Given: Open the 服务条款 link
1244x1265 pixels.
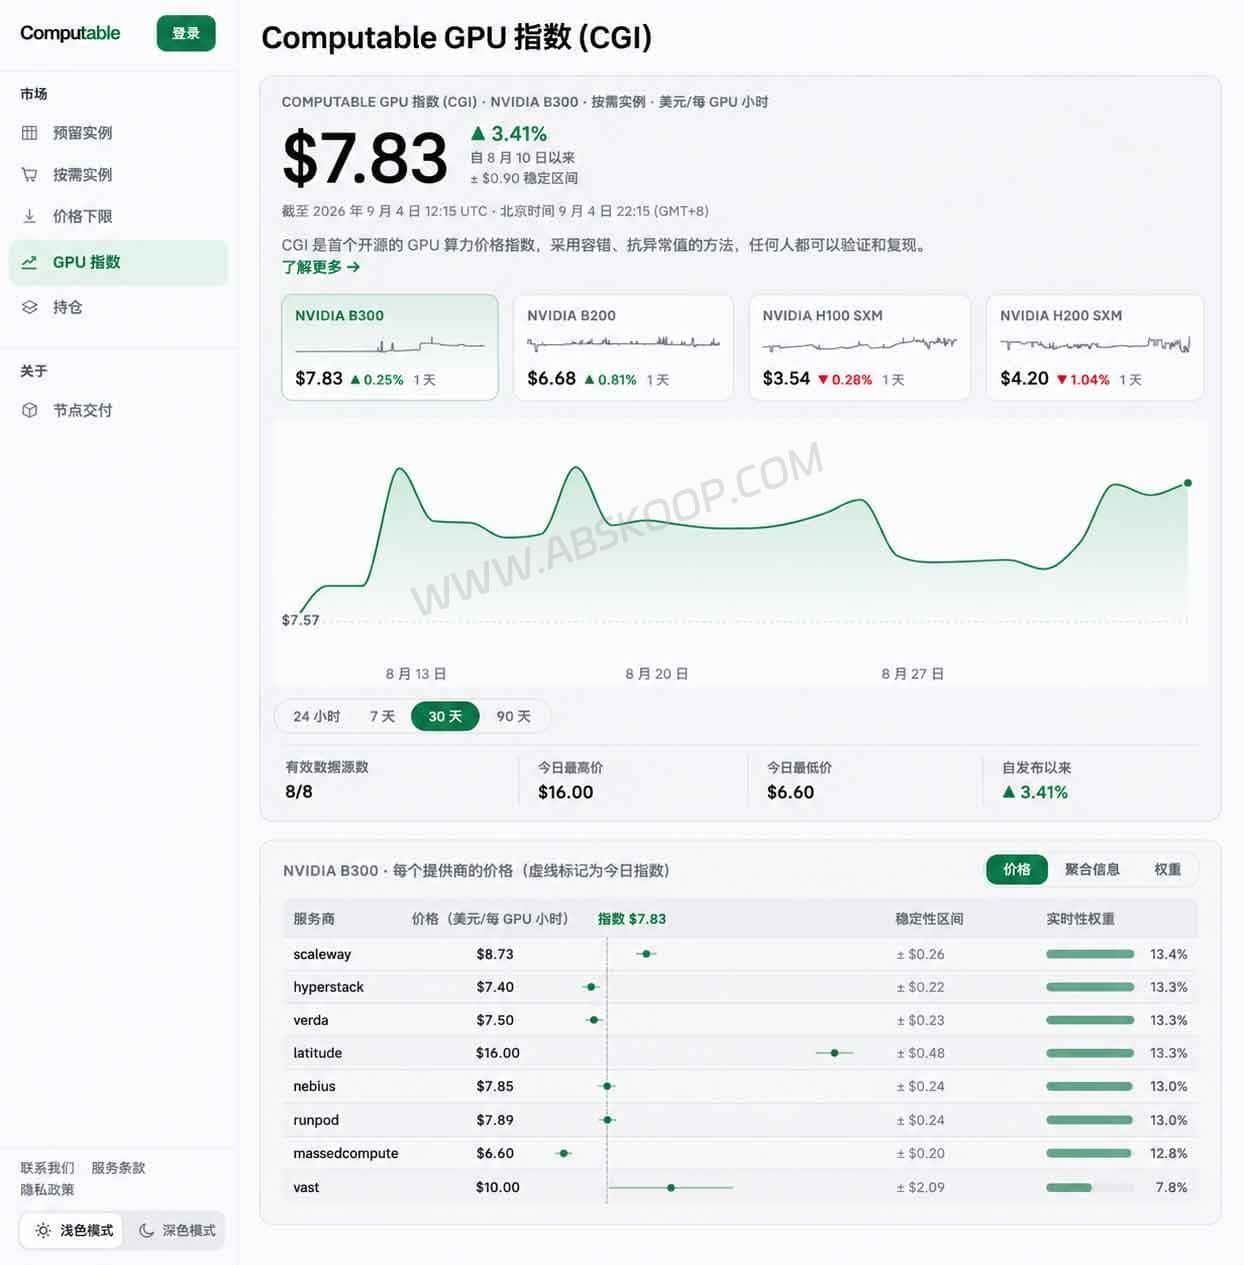Looking at the screenshot, I should 118,1167.
